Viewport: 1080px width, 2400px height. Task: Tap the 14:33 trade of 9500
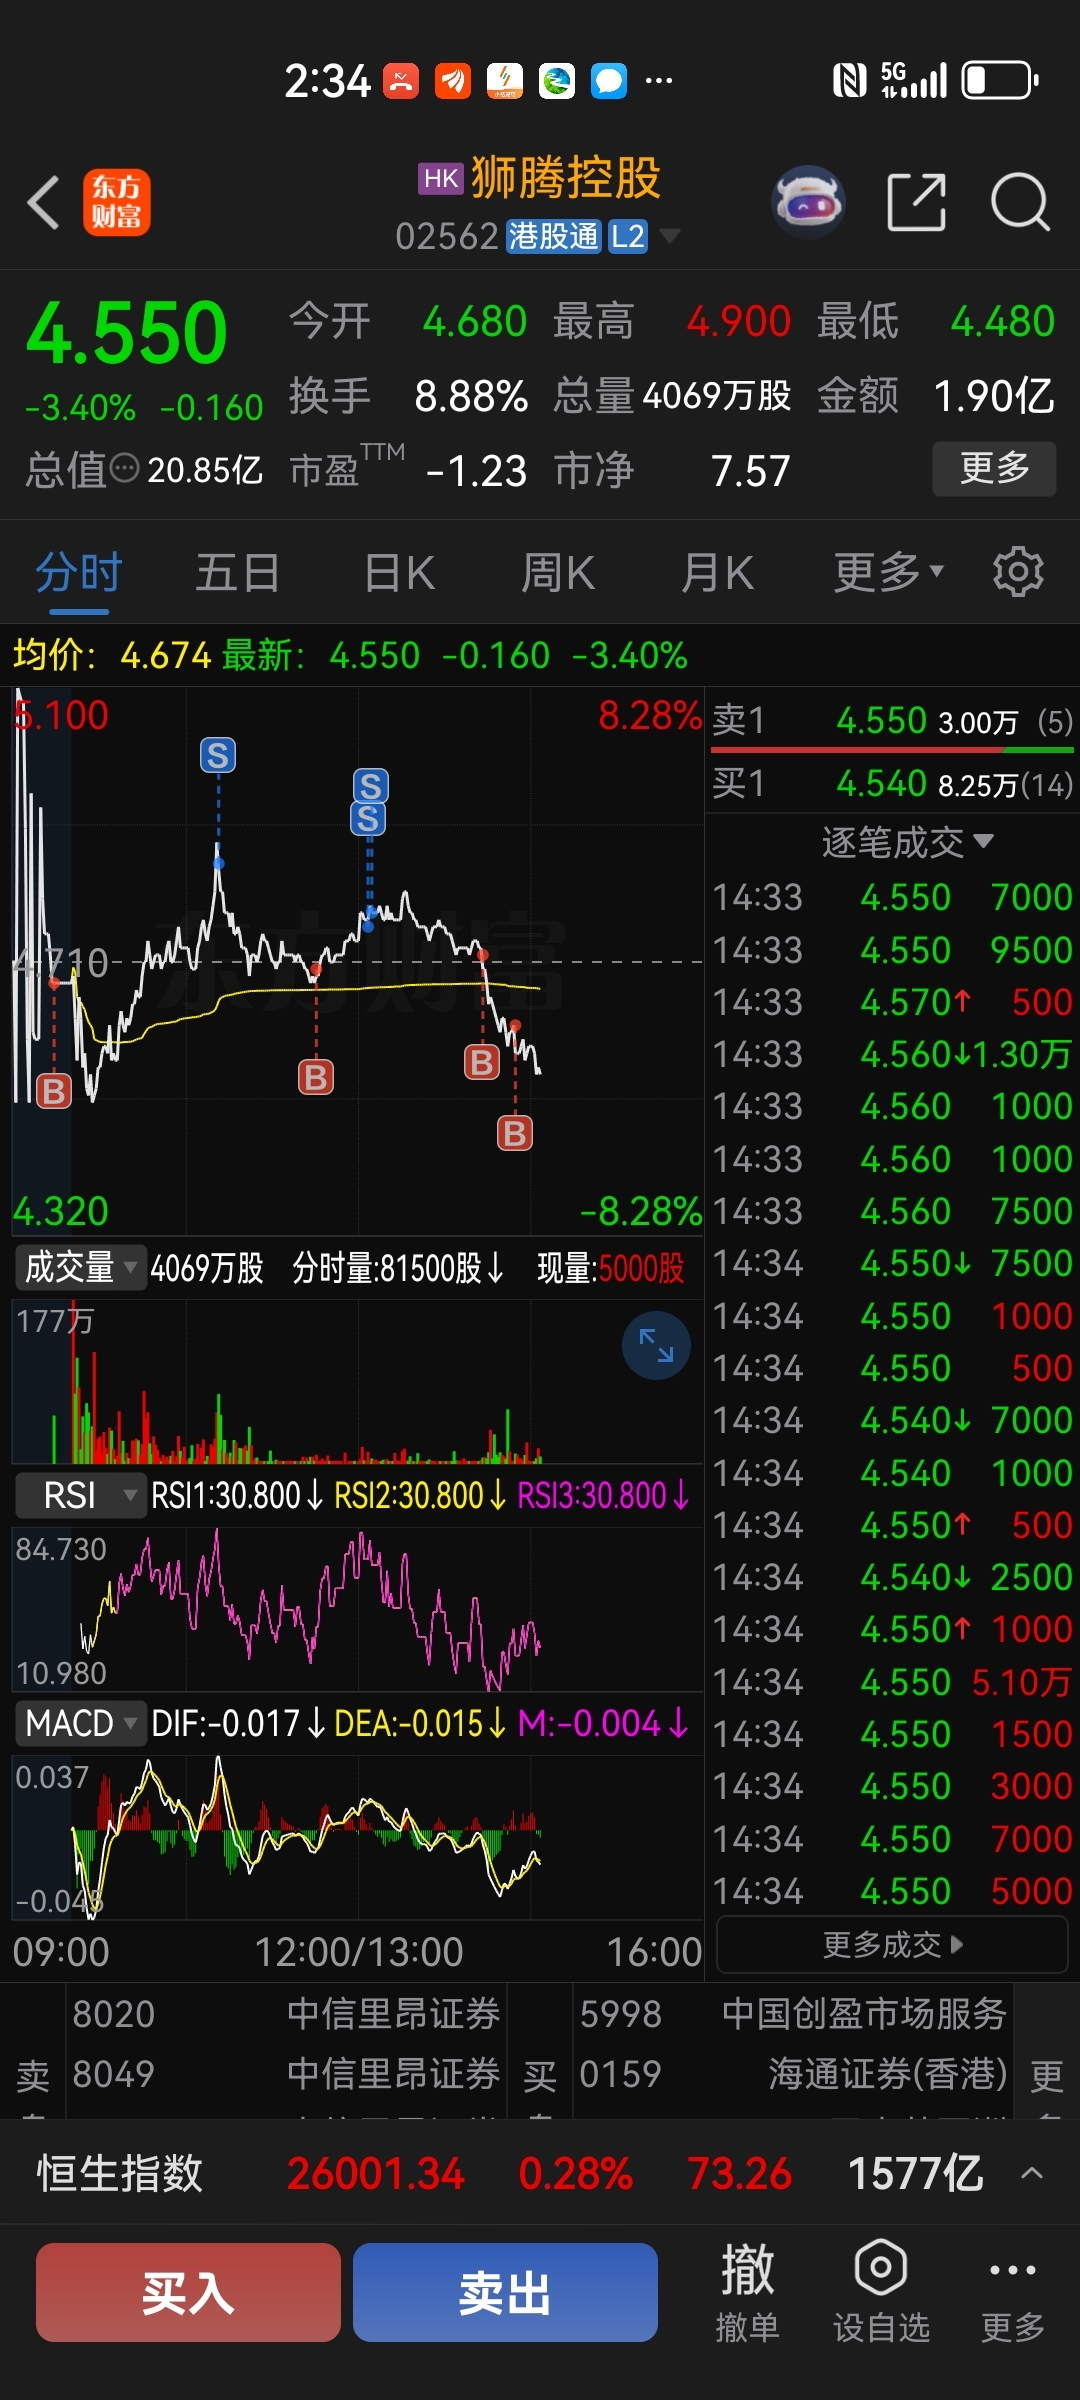click(892, 950)
